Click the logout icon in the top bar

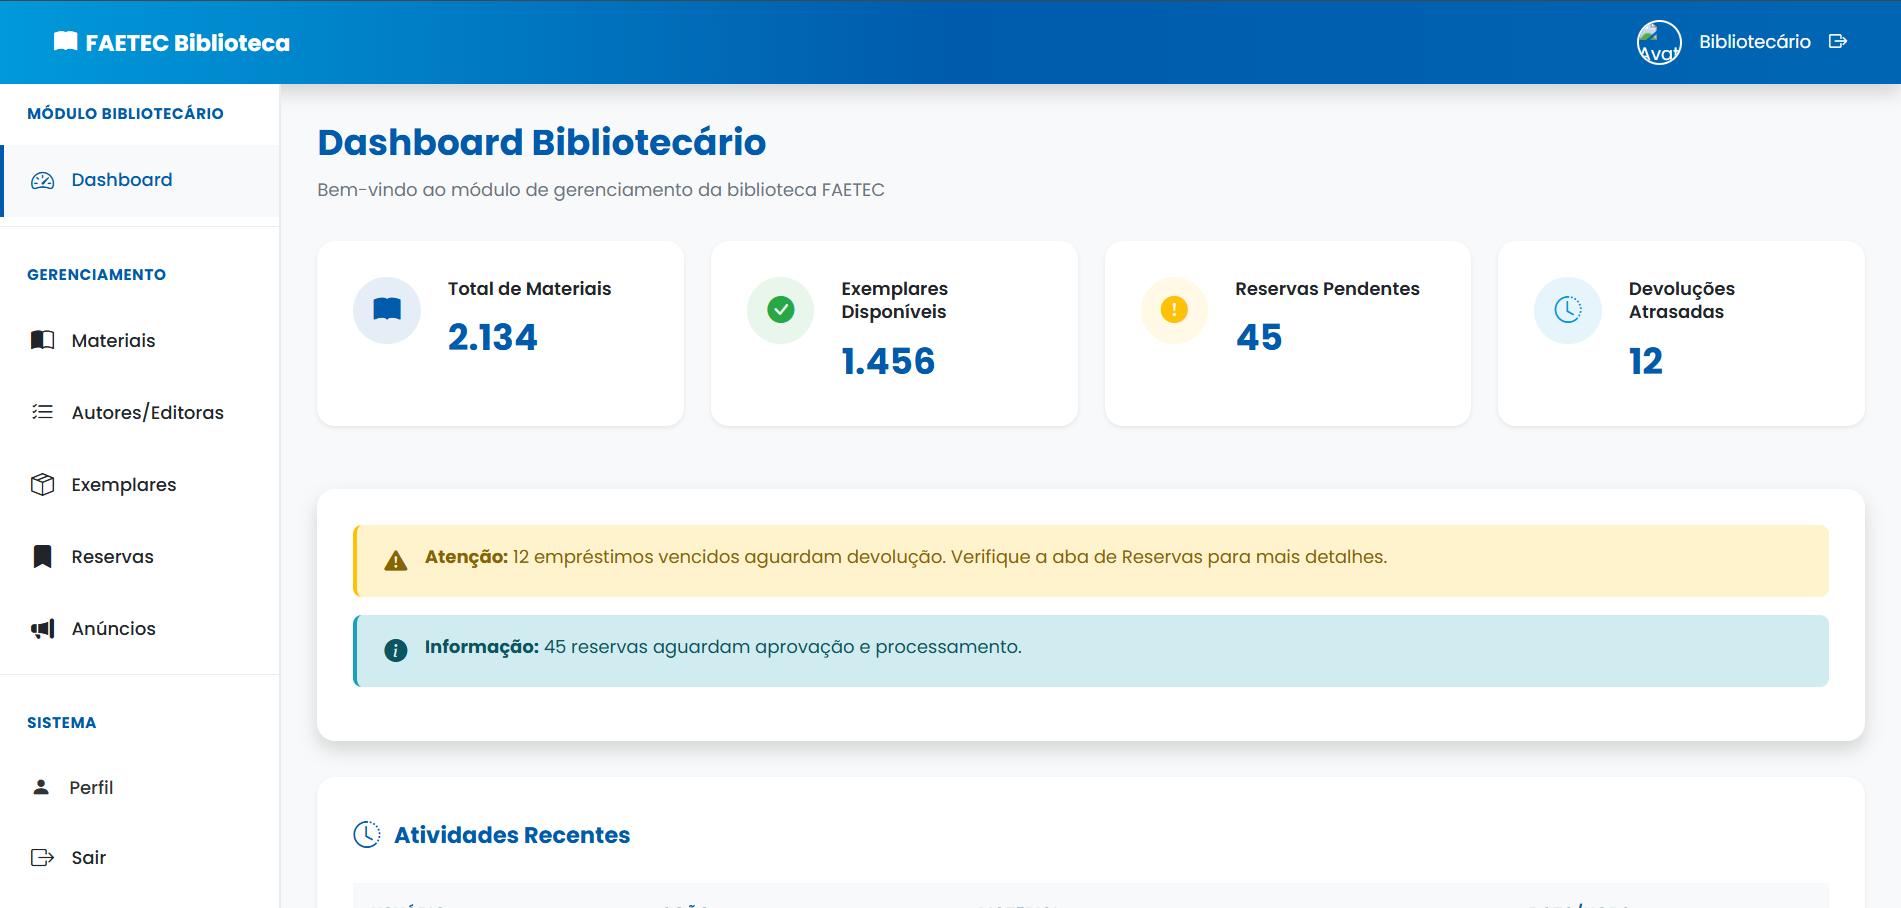tap(1840, 41)
